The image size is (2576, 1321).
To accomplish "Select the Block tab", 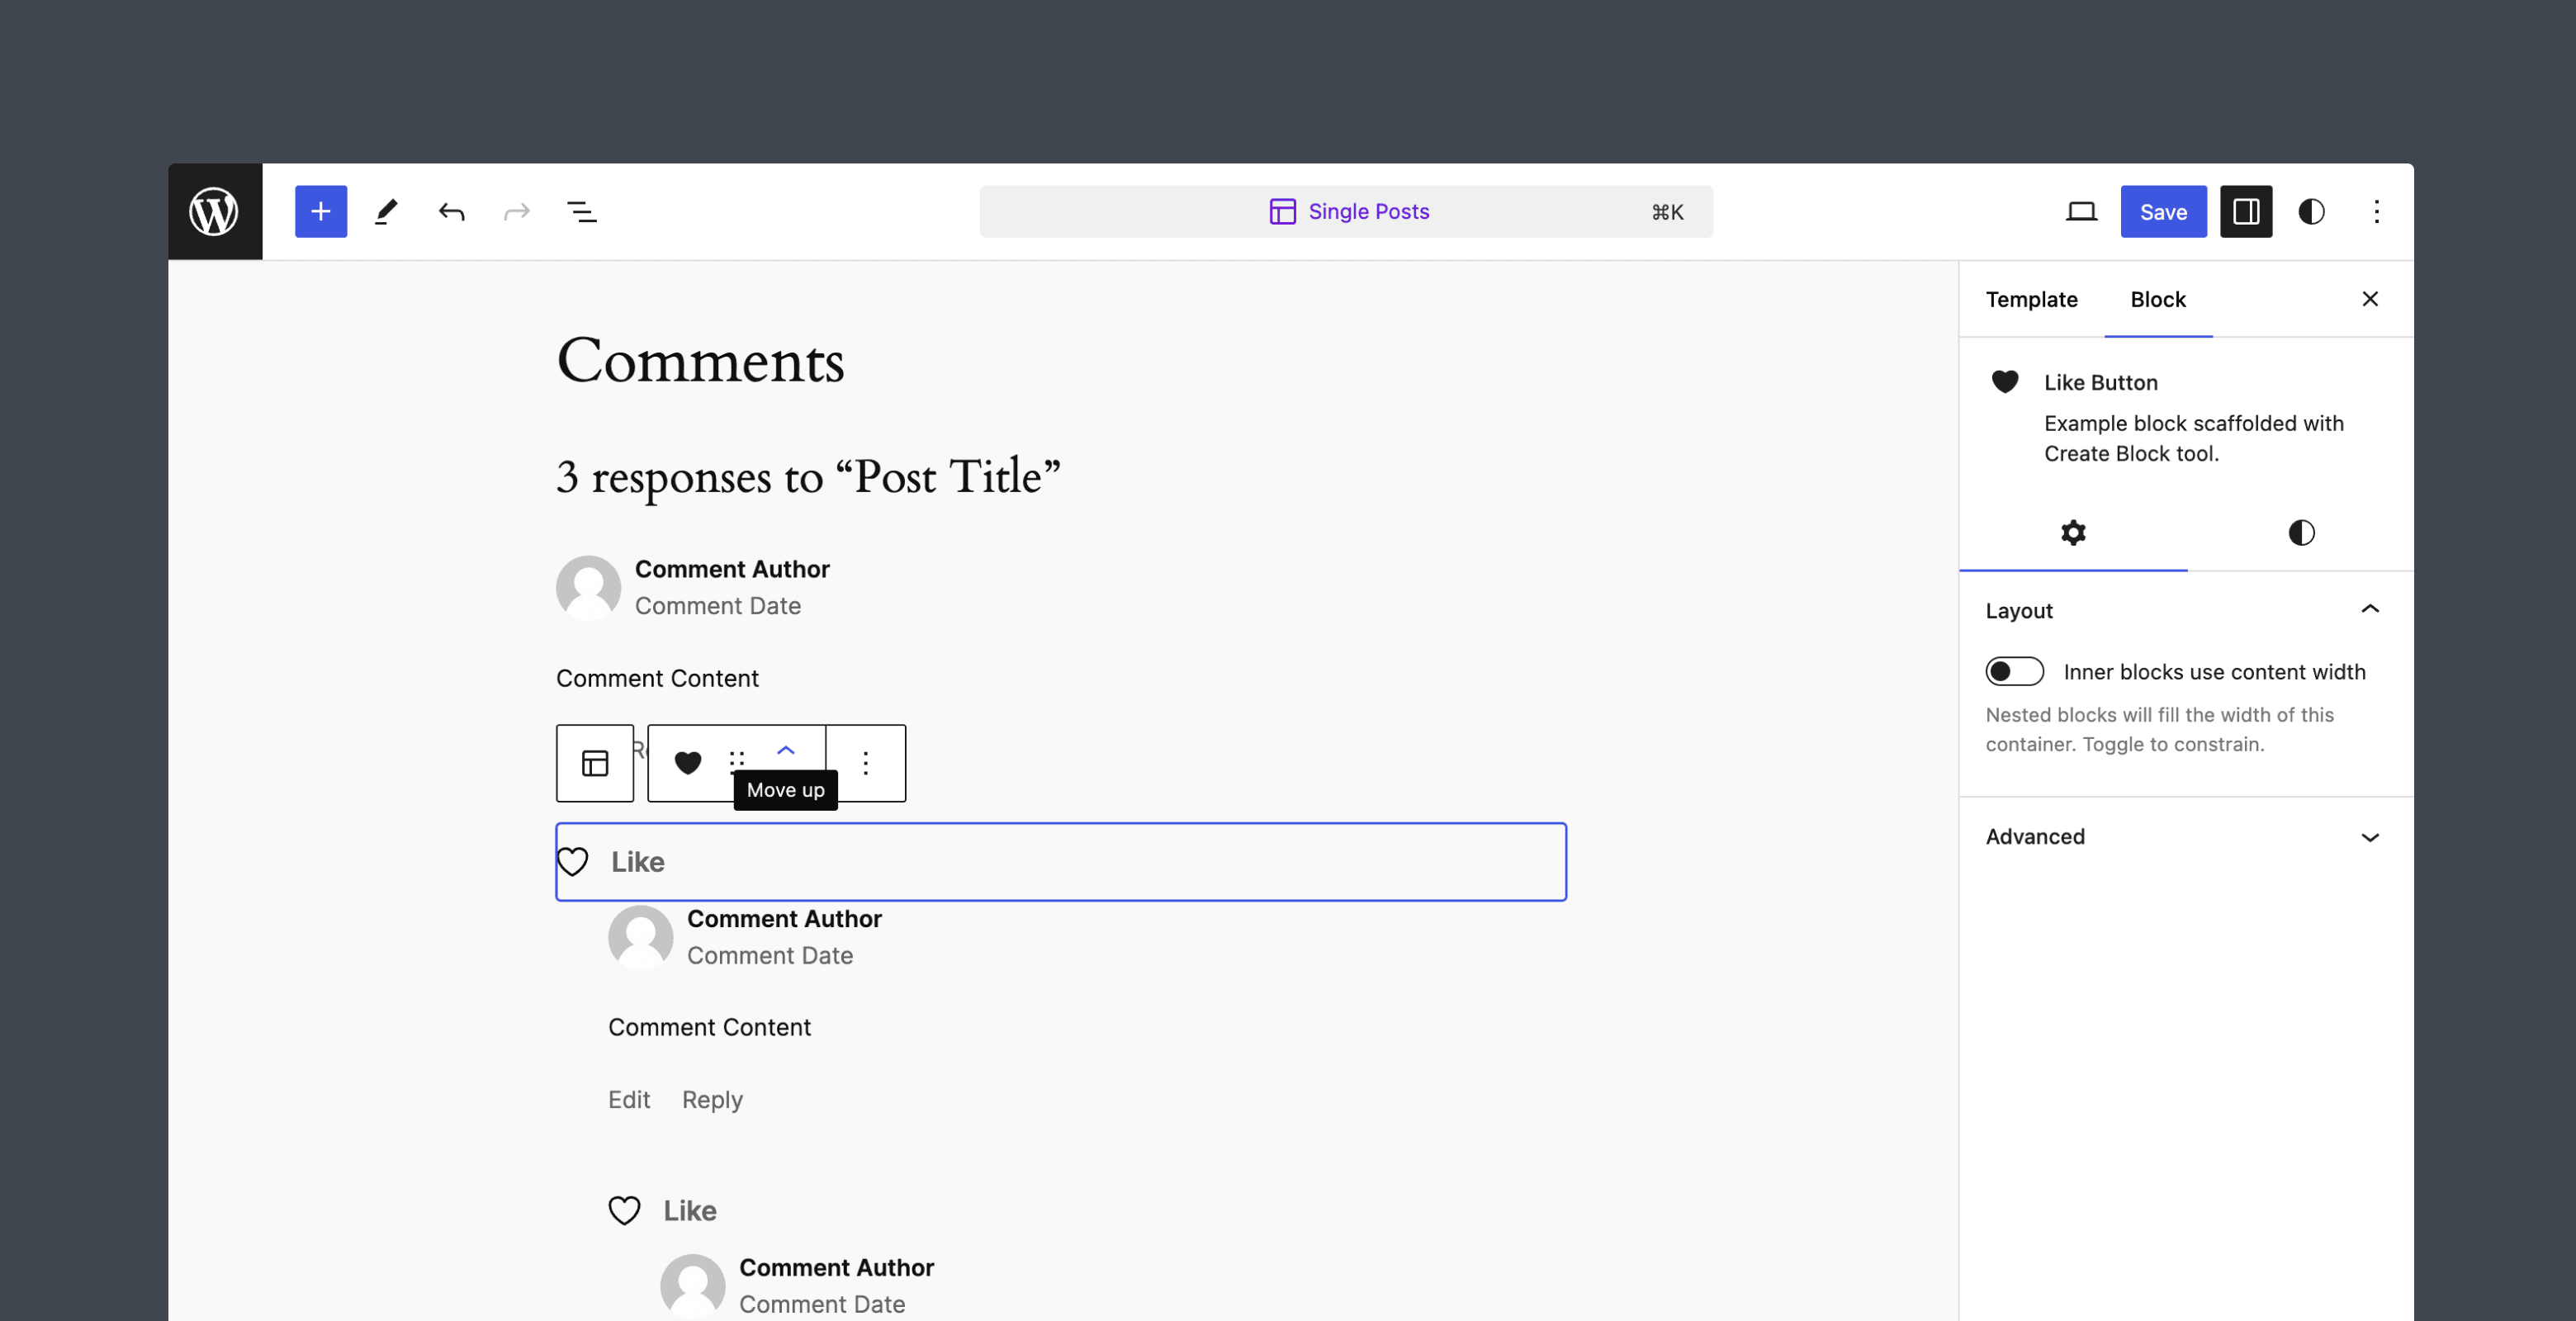I will [2158, 299].
